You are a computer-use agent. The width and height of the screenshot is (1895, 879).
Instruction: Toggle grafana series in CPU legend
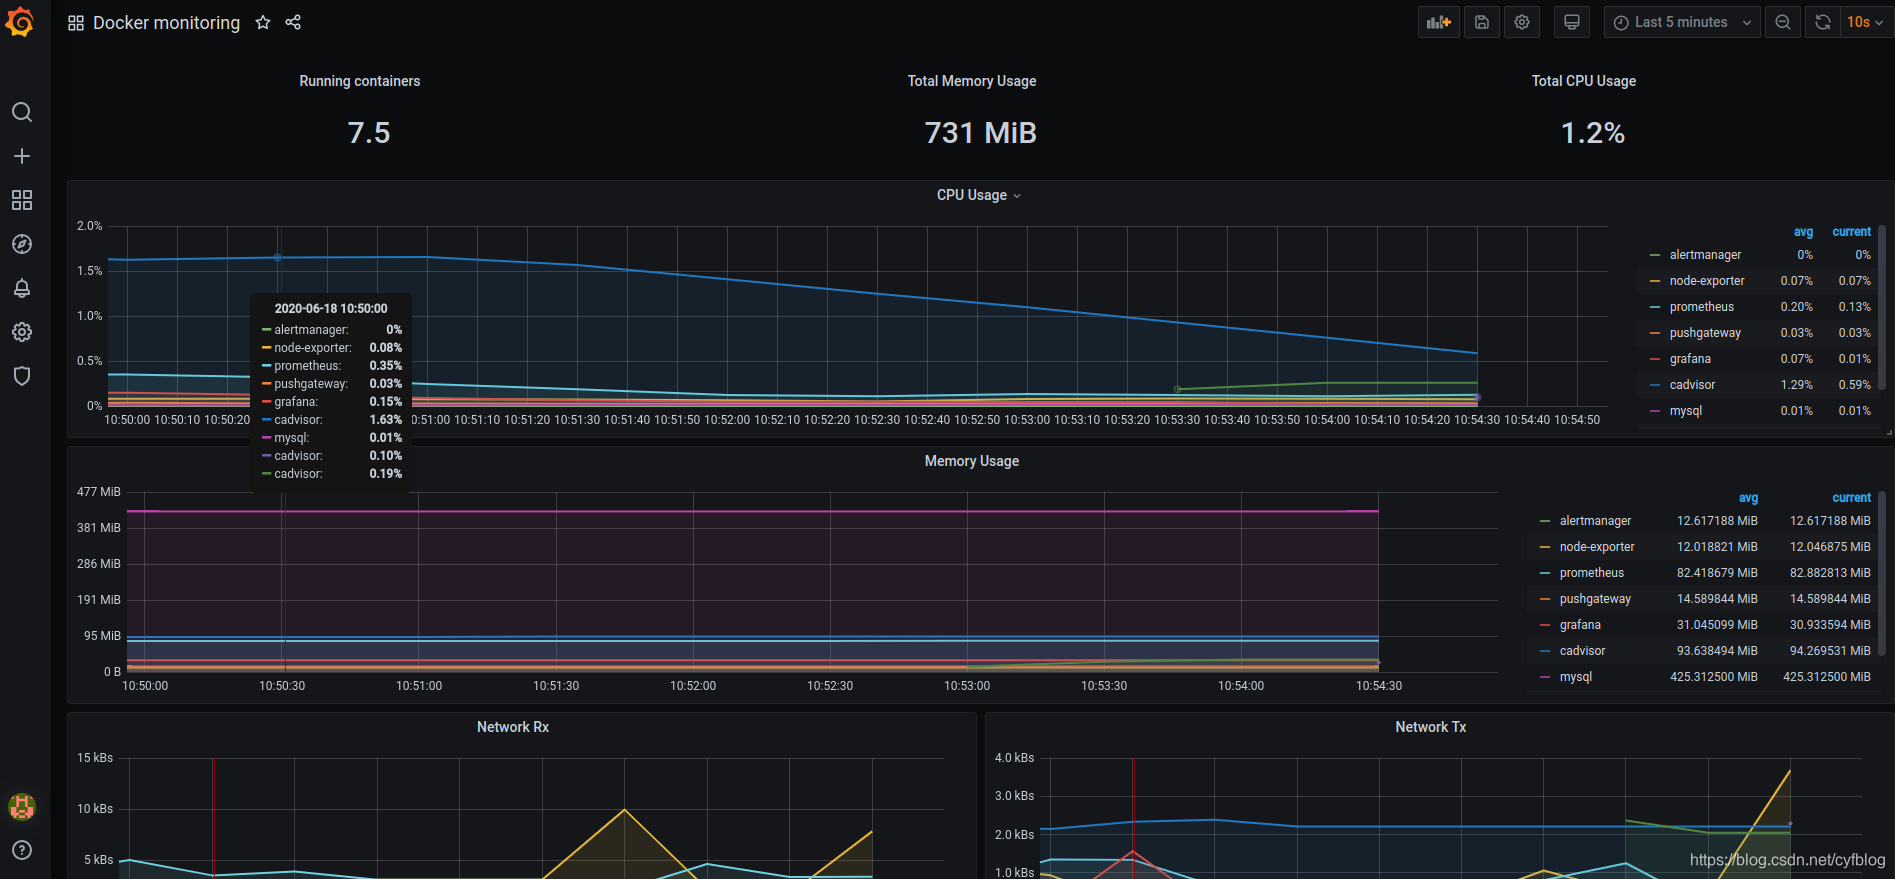pos(1690,359)
